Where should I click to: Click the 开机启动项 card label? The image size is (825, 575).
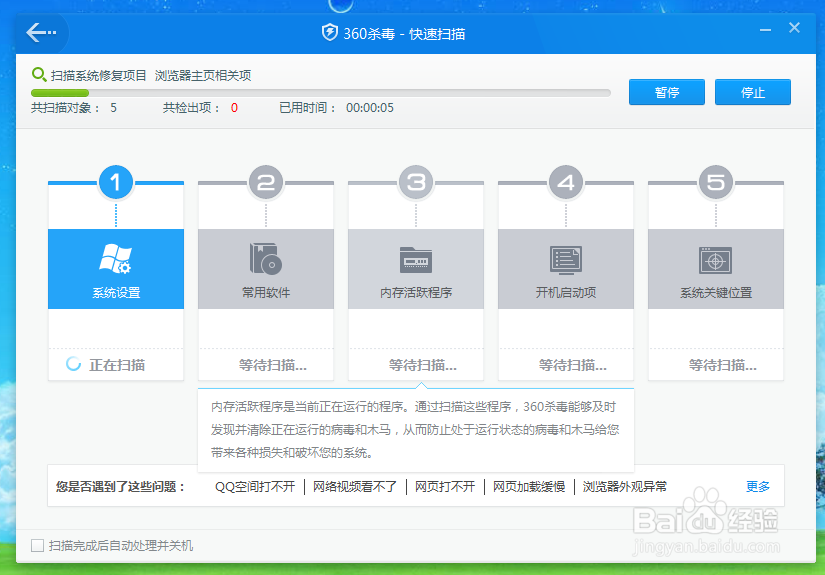point(566,293)
